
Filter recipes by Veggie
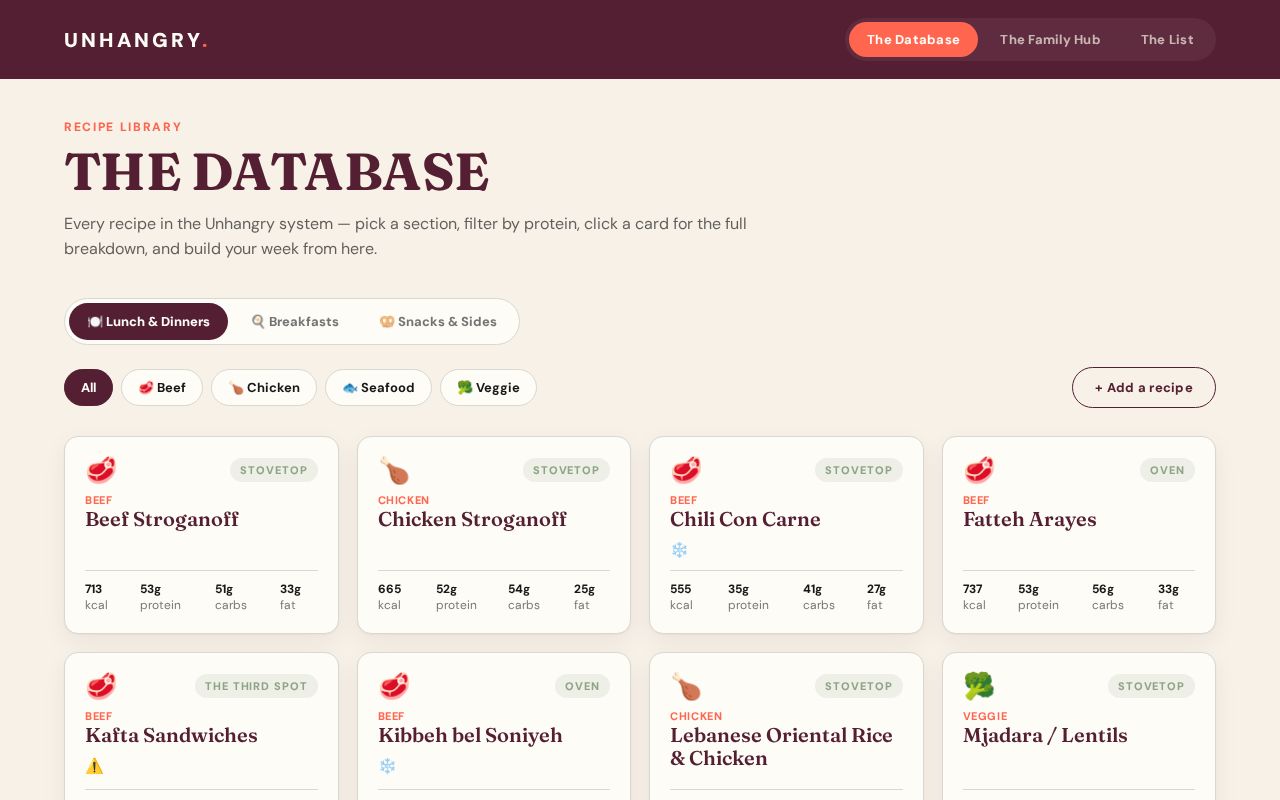[x=488, y=388]
